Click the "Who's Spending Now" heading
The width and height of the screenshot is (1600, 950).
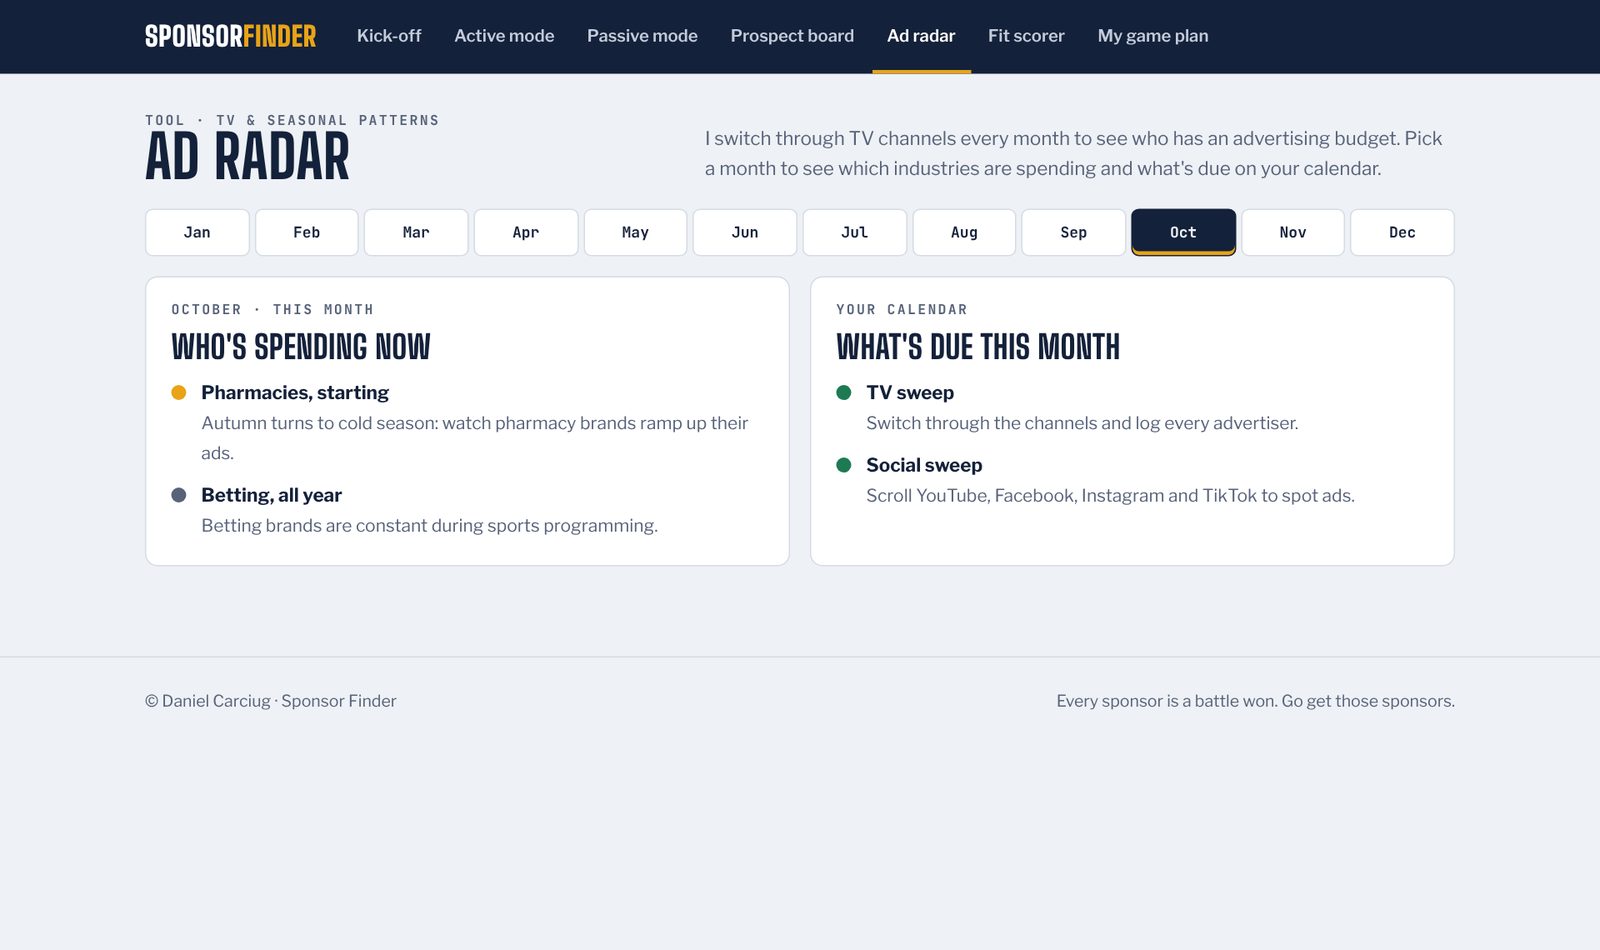tap(301, 347)
